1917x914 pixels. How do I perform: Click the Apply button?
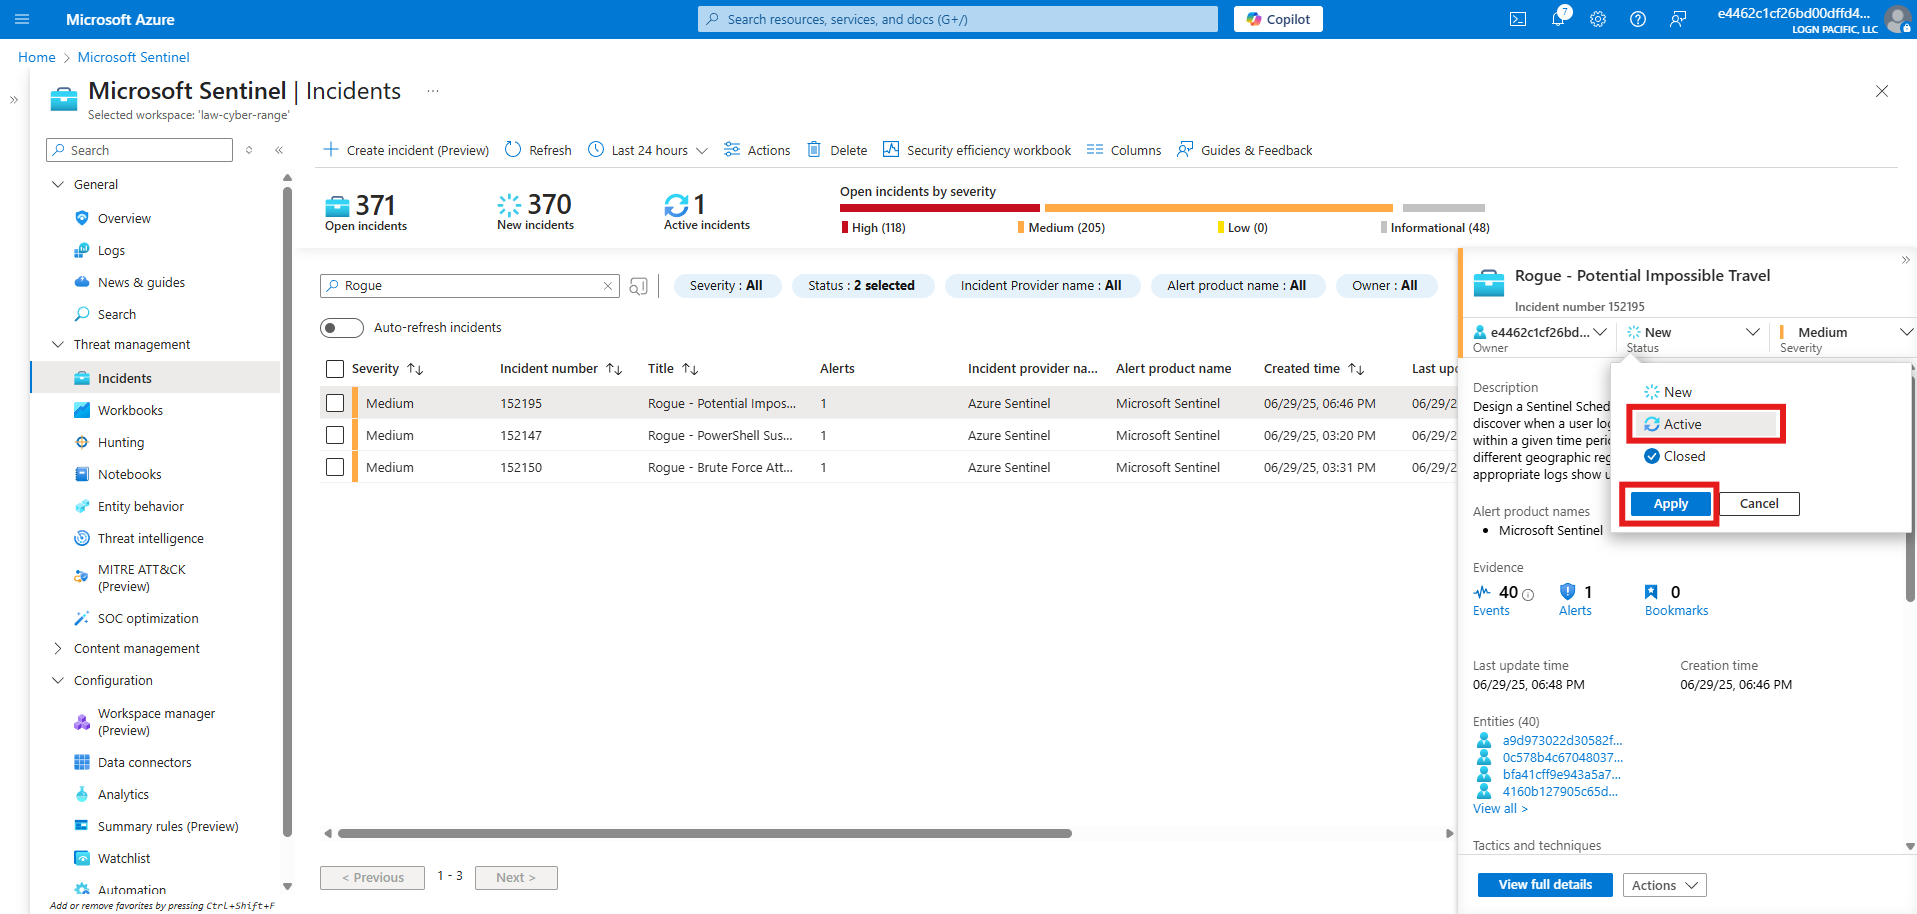click(1670, 504)
